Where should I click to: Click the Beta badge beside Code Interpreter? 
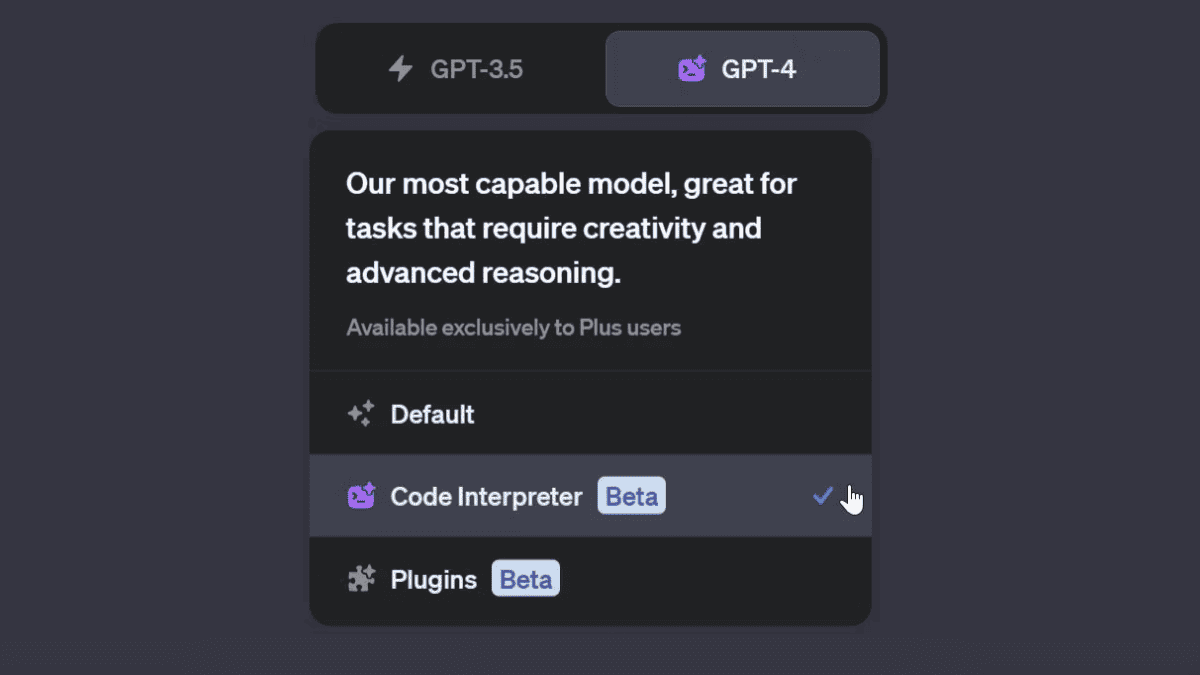coord(631,495)
